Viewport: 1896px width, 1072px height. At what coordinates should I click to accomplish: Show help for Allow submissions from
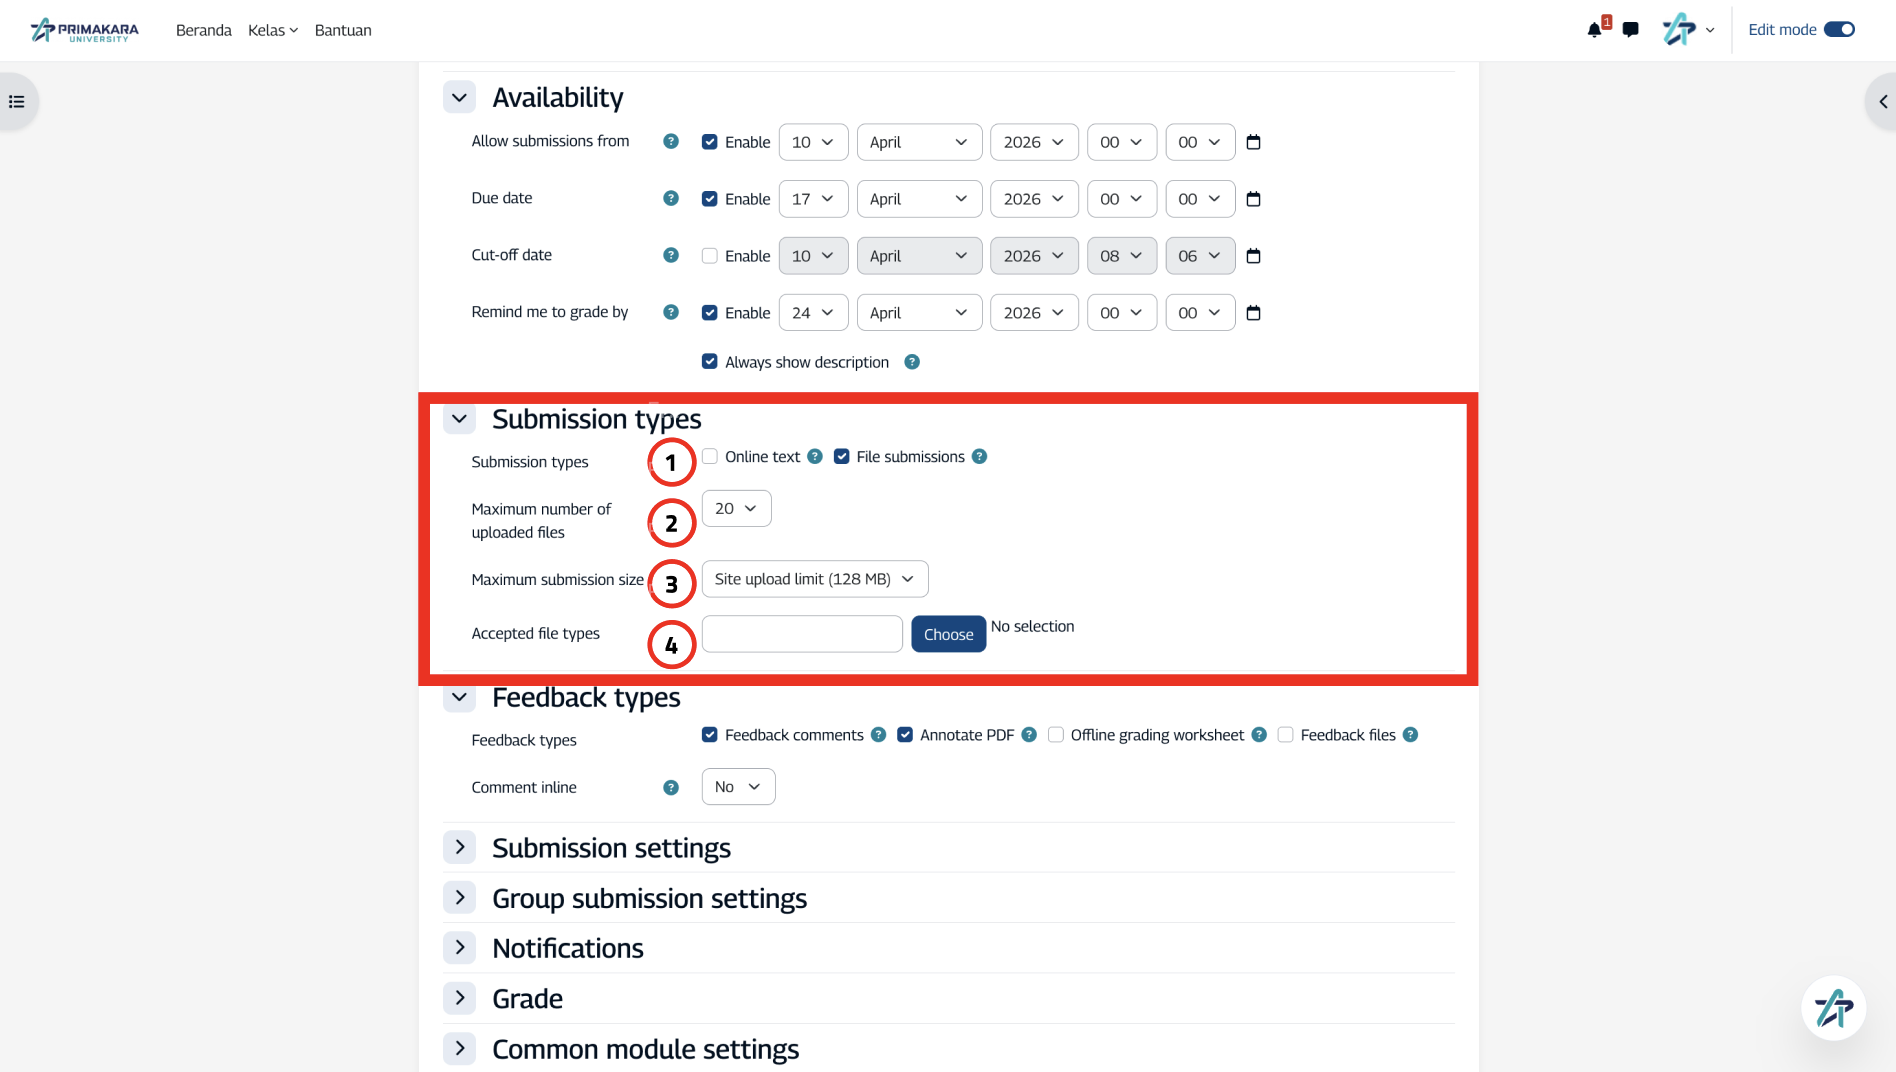click(x=671, y=142)
